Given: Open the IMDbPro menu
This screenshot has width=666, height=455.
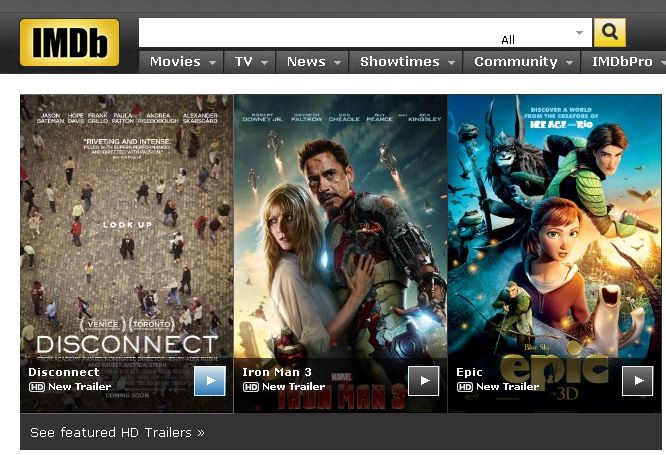Looking at the screenshot, I should tap(624, 62).
